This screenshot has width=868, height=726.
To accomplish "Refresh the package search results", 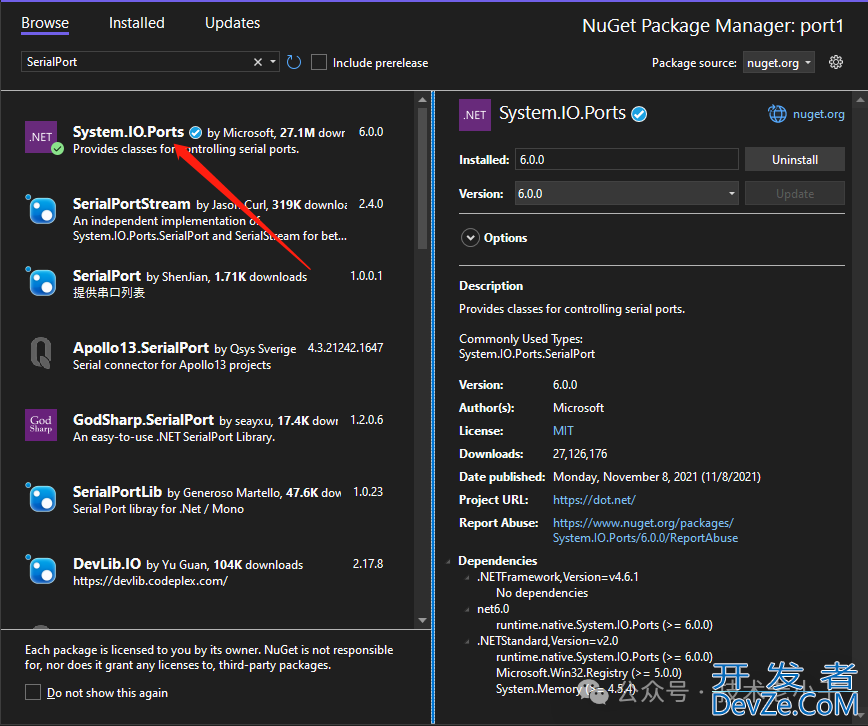I will (294, 63).
